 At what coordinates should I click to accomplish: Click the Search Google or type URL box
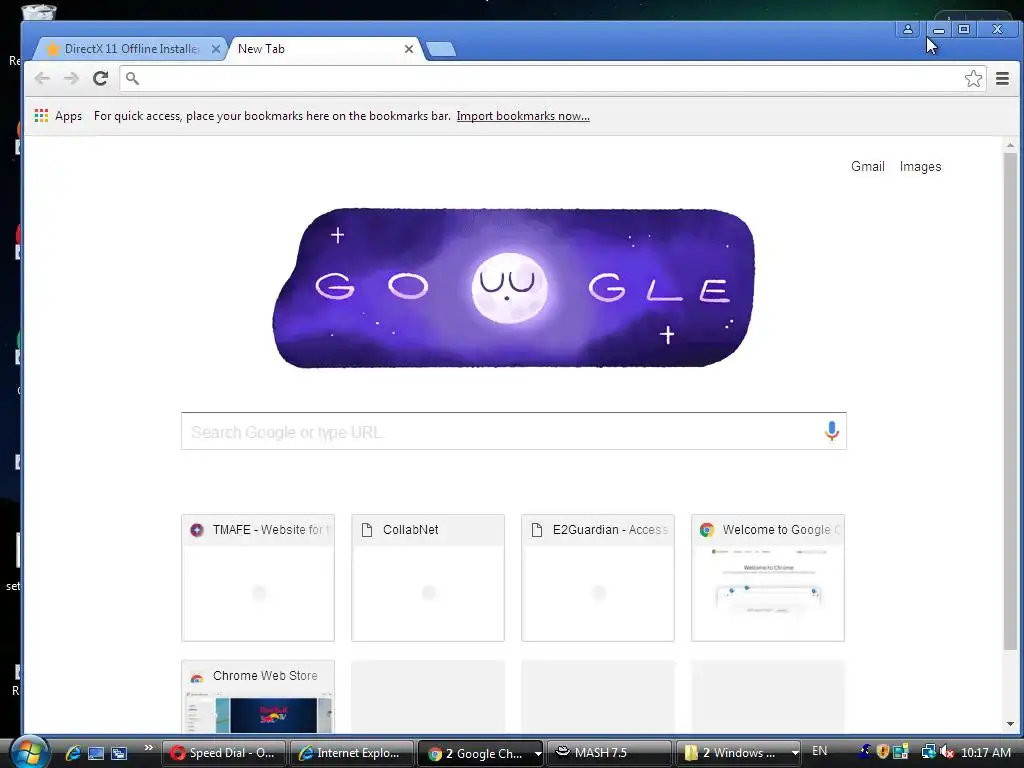click(x=513, y=431)
